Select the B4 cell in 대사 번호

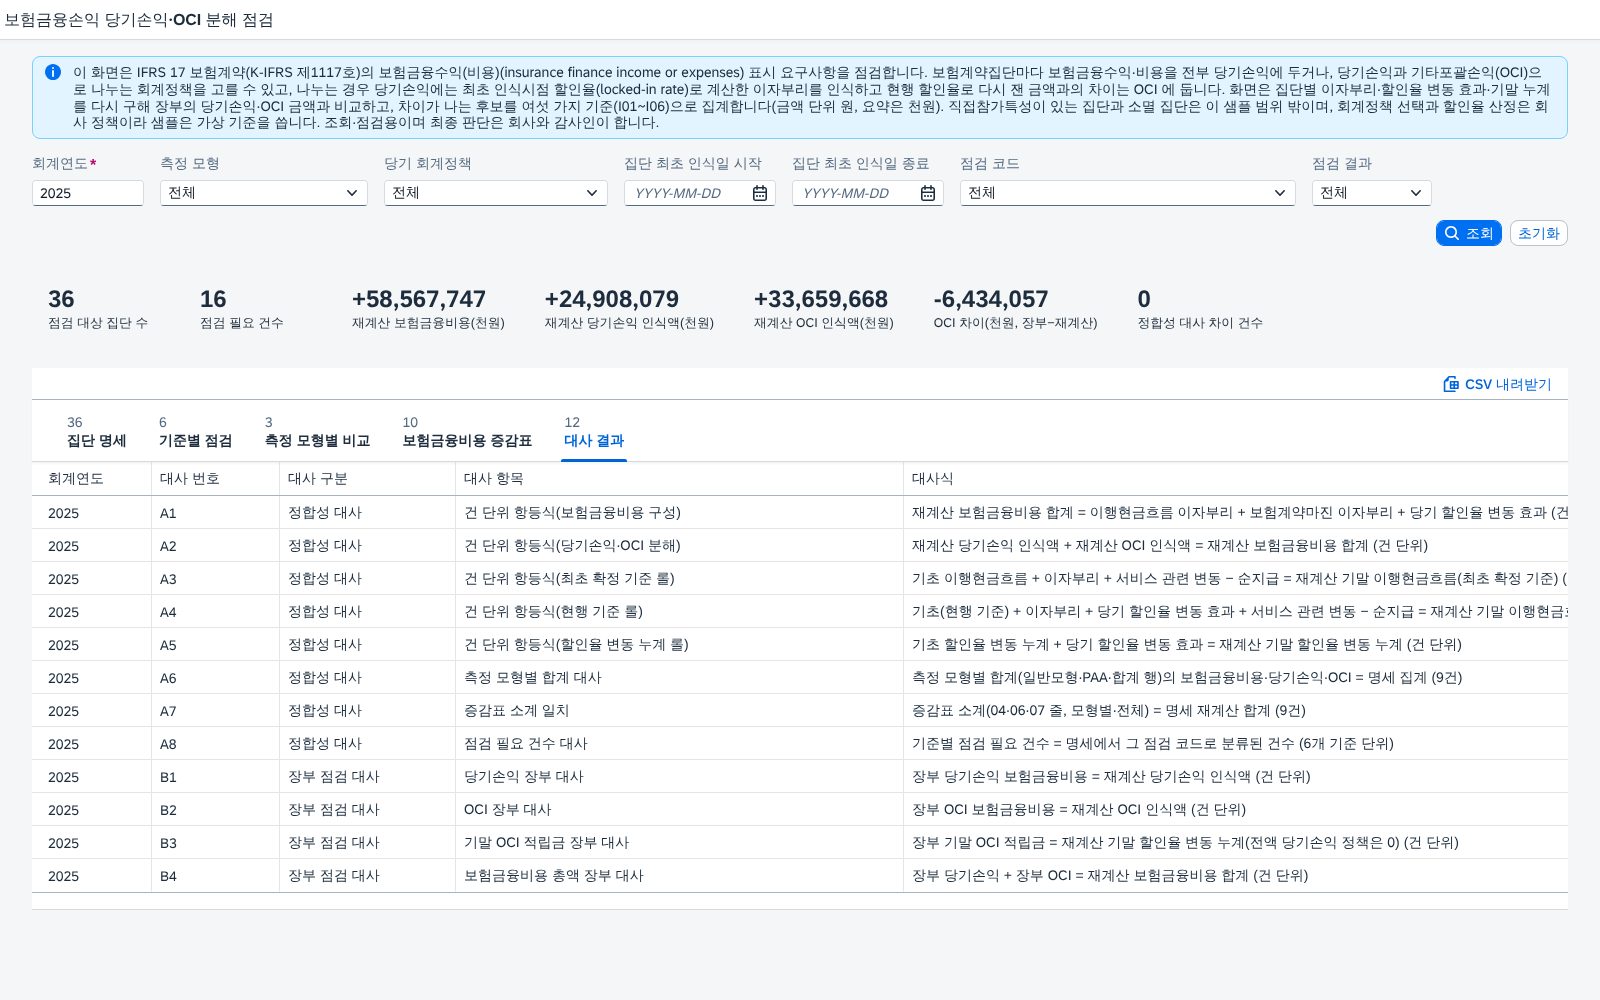(x=216, y=876)
